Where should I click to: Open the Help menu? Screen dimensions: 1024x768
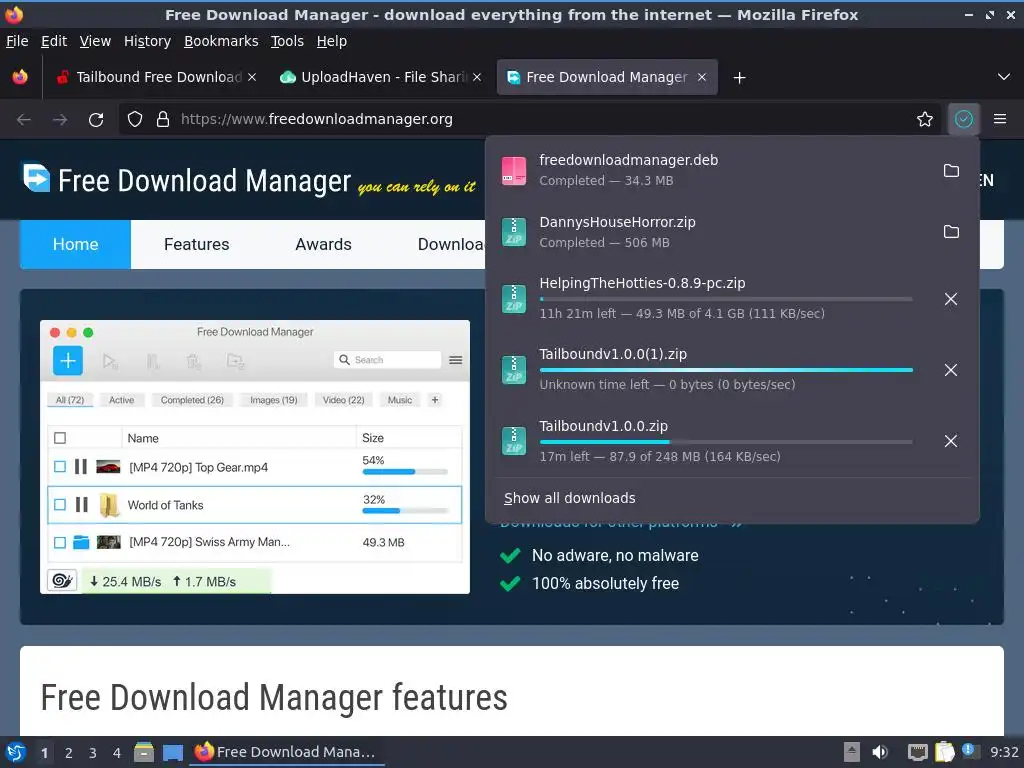pyautogui.click(x=332, y=41)
